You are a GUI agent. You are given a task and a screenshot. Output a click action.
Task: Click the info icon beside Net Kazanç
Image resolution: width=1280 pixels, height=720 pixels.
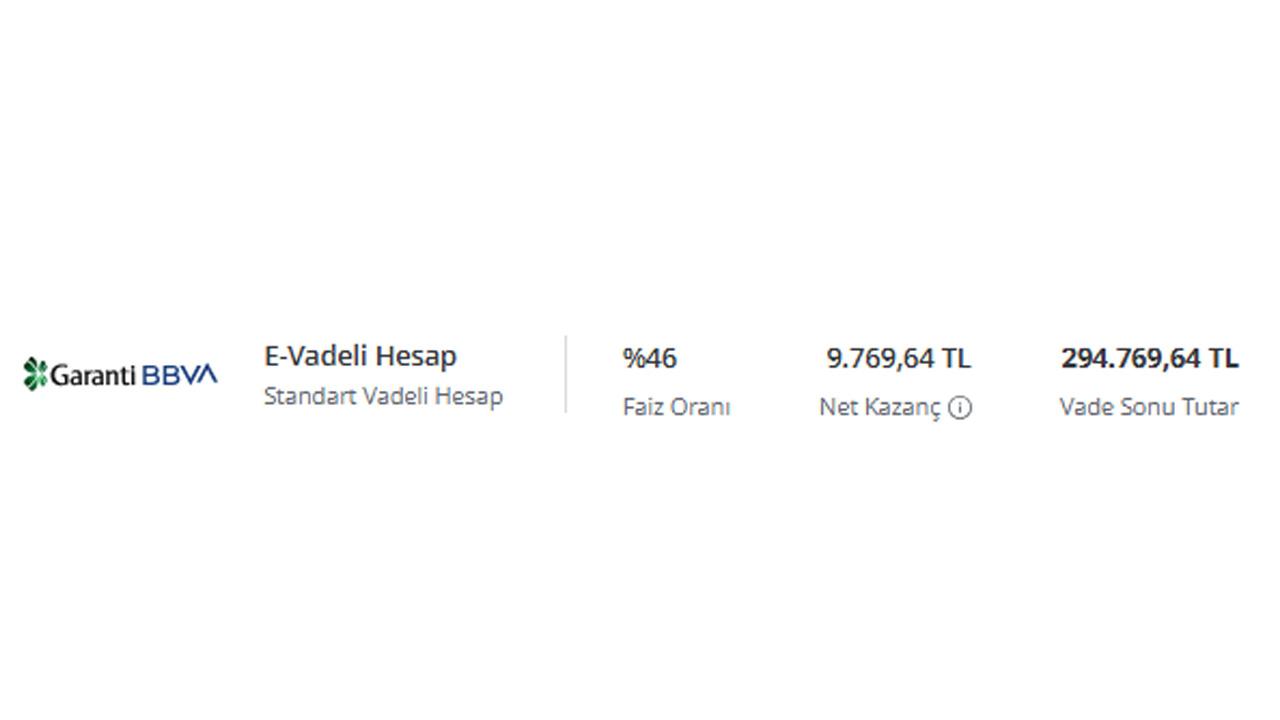(960, 408)
